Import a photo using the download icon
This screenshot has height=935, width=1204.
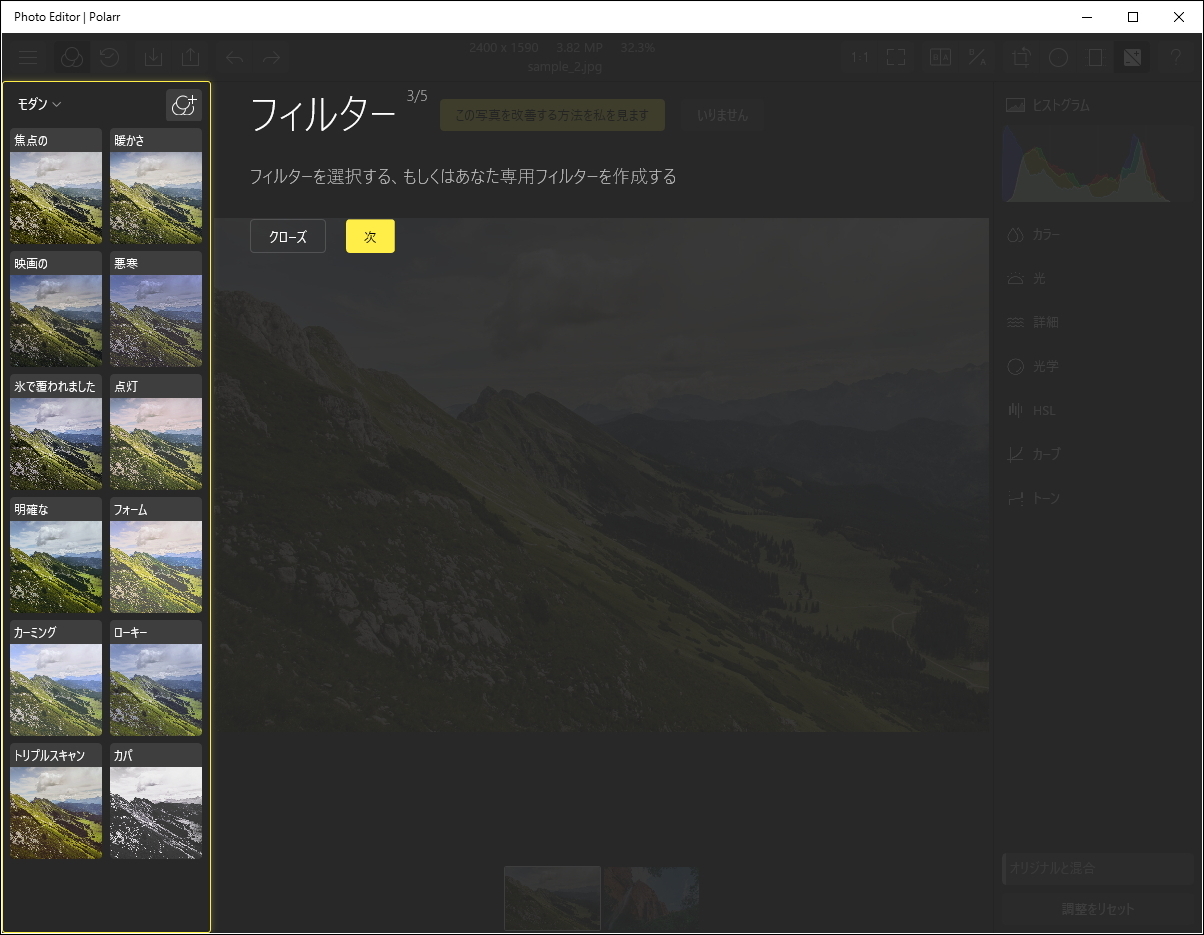pos(153,57)
